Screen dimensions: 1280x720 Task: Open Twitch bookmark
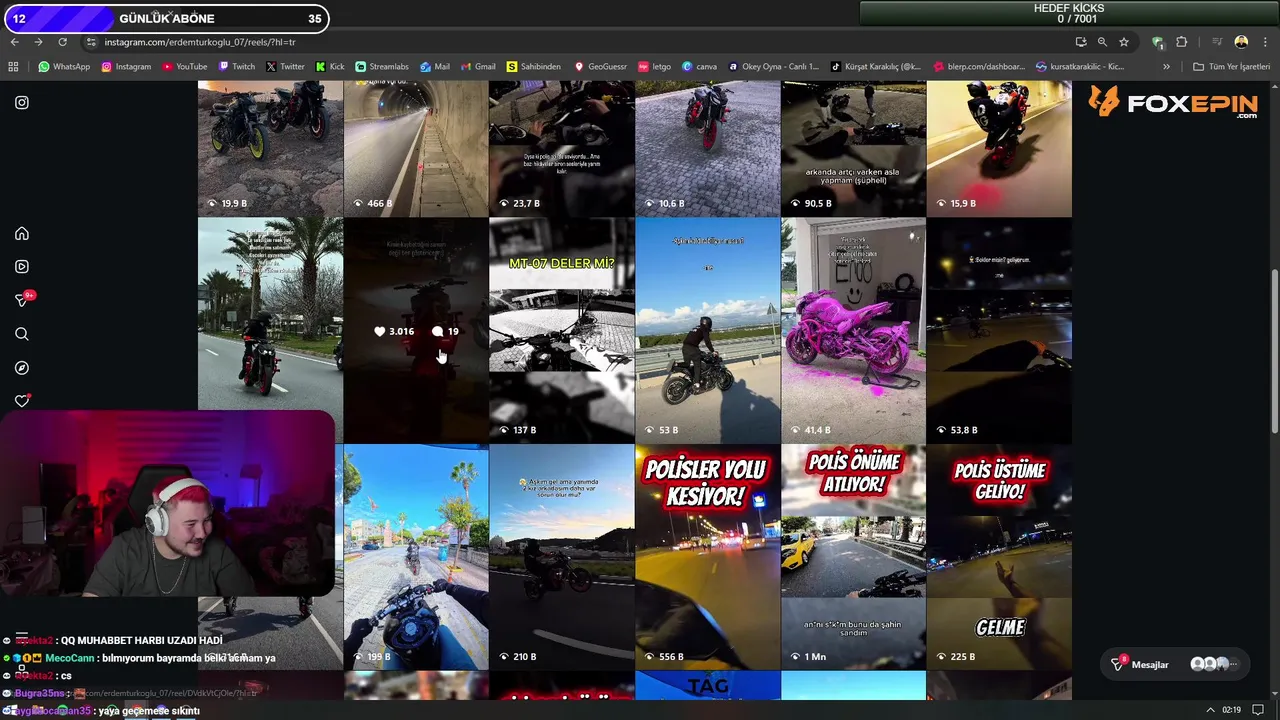pyautogui.click(x=237, y=67)
